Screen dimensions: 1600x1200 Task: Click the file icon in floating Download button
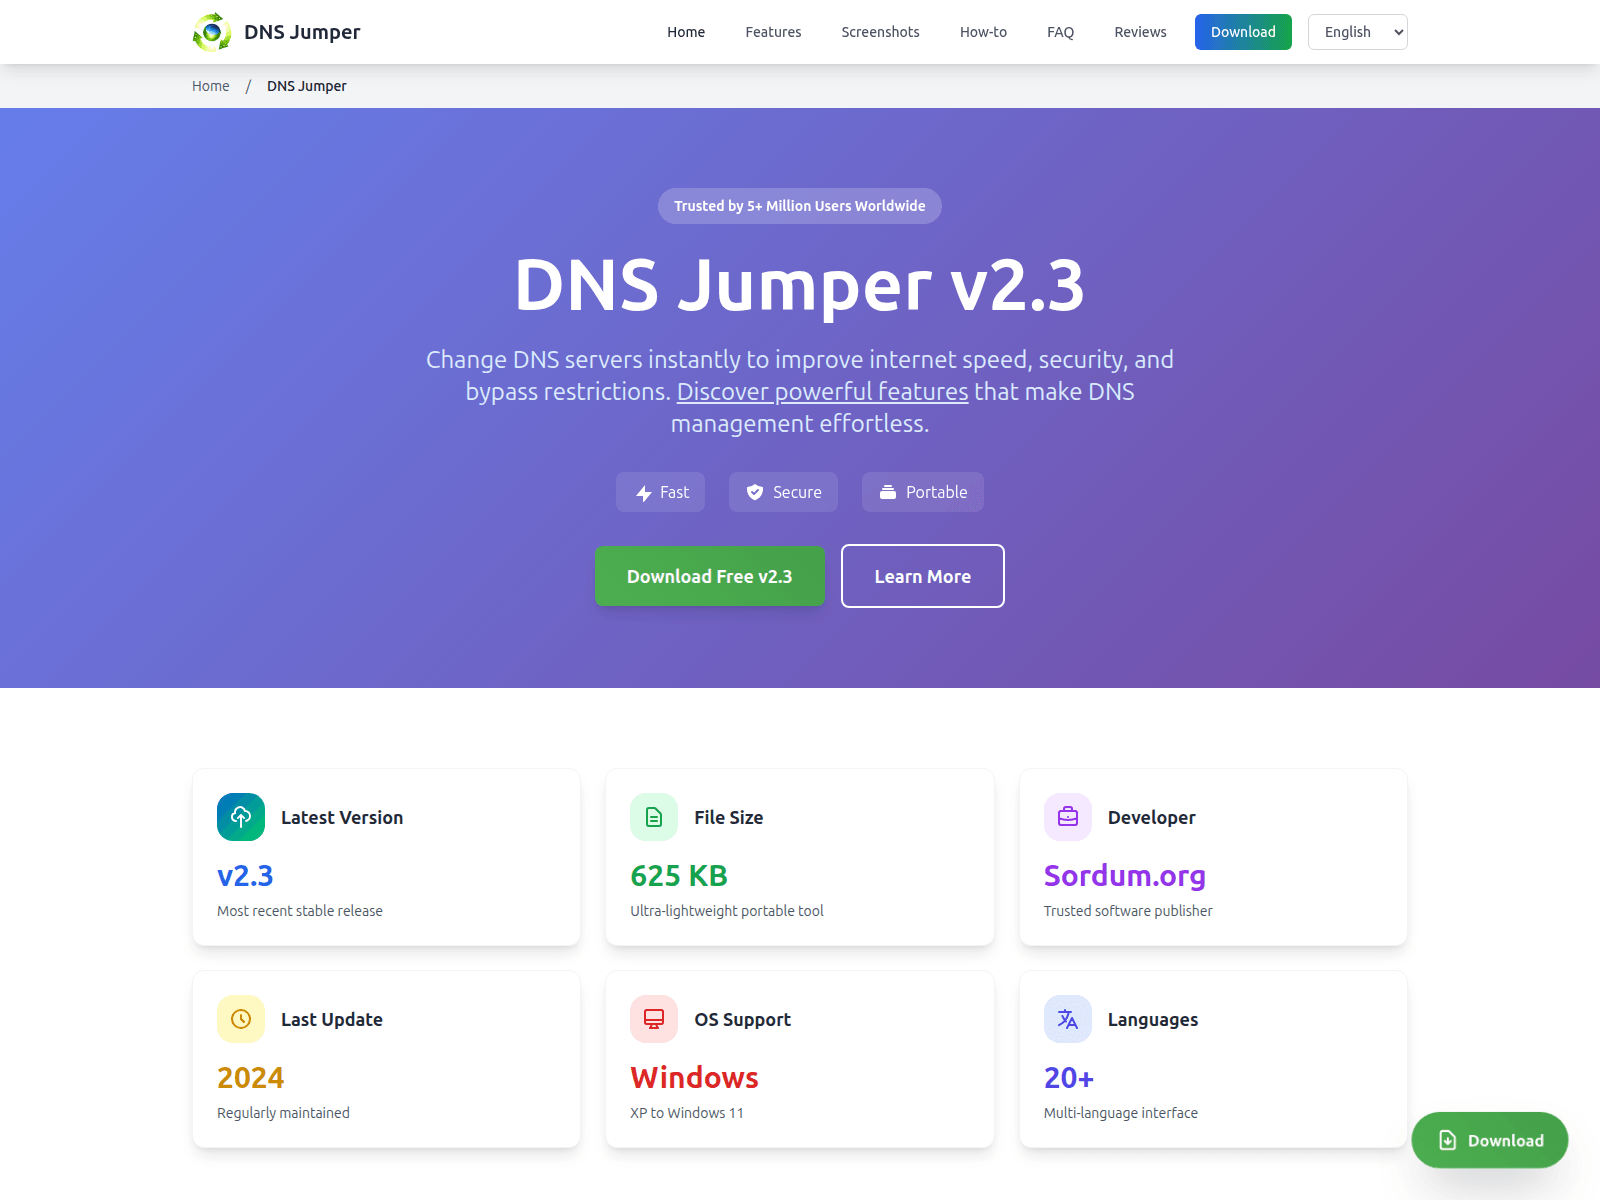1447,1140
